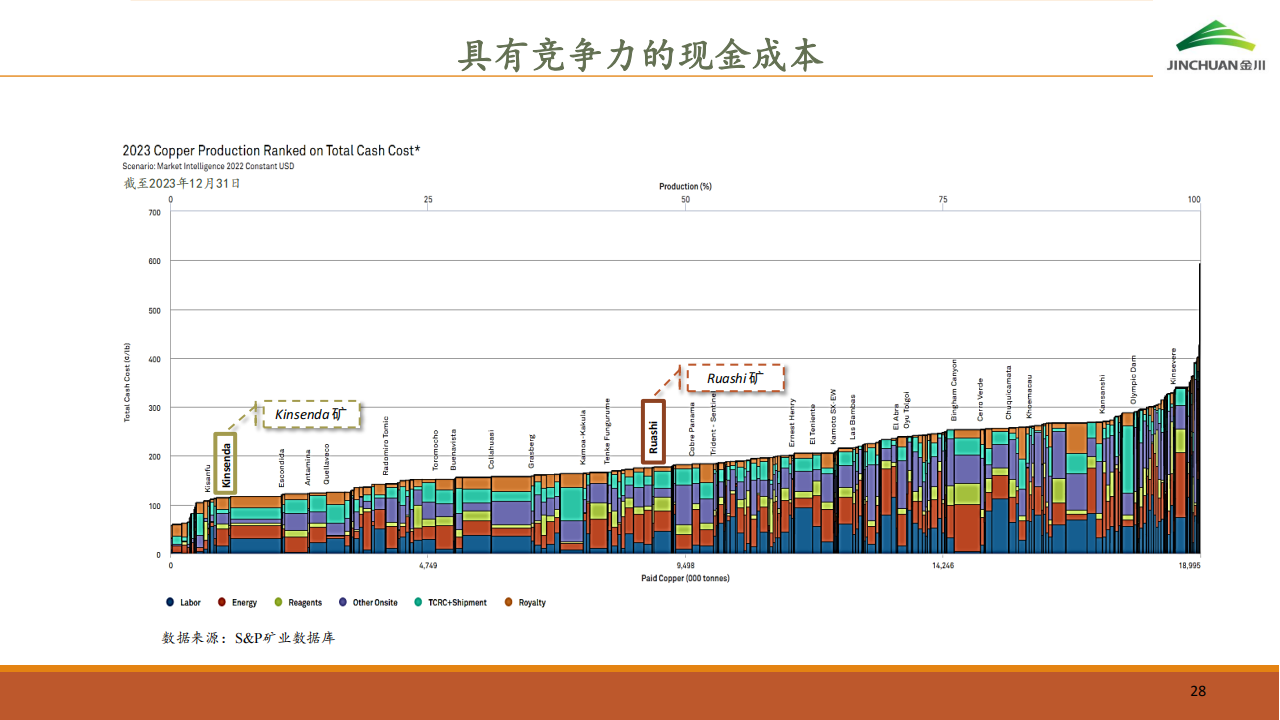The height and width of the screenshot is (720, 1280).
Task: Click the slide page number 28
Action: point(1198,691)
